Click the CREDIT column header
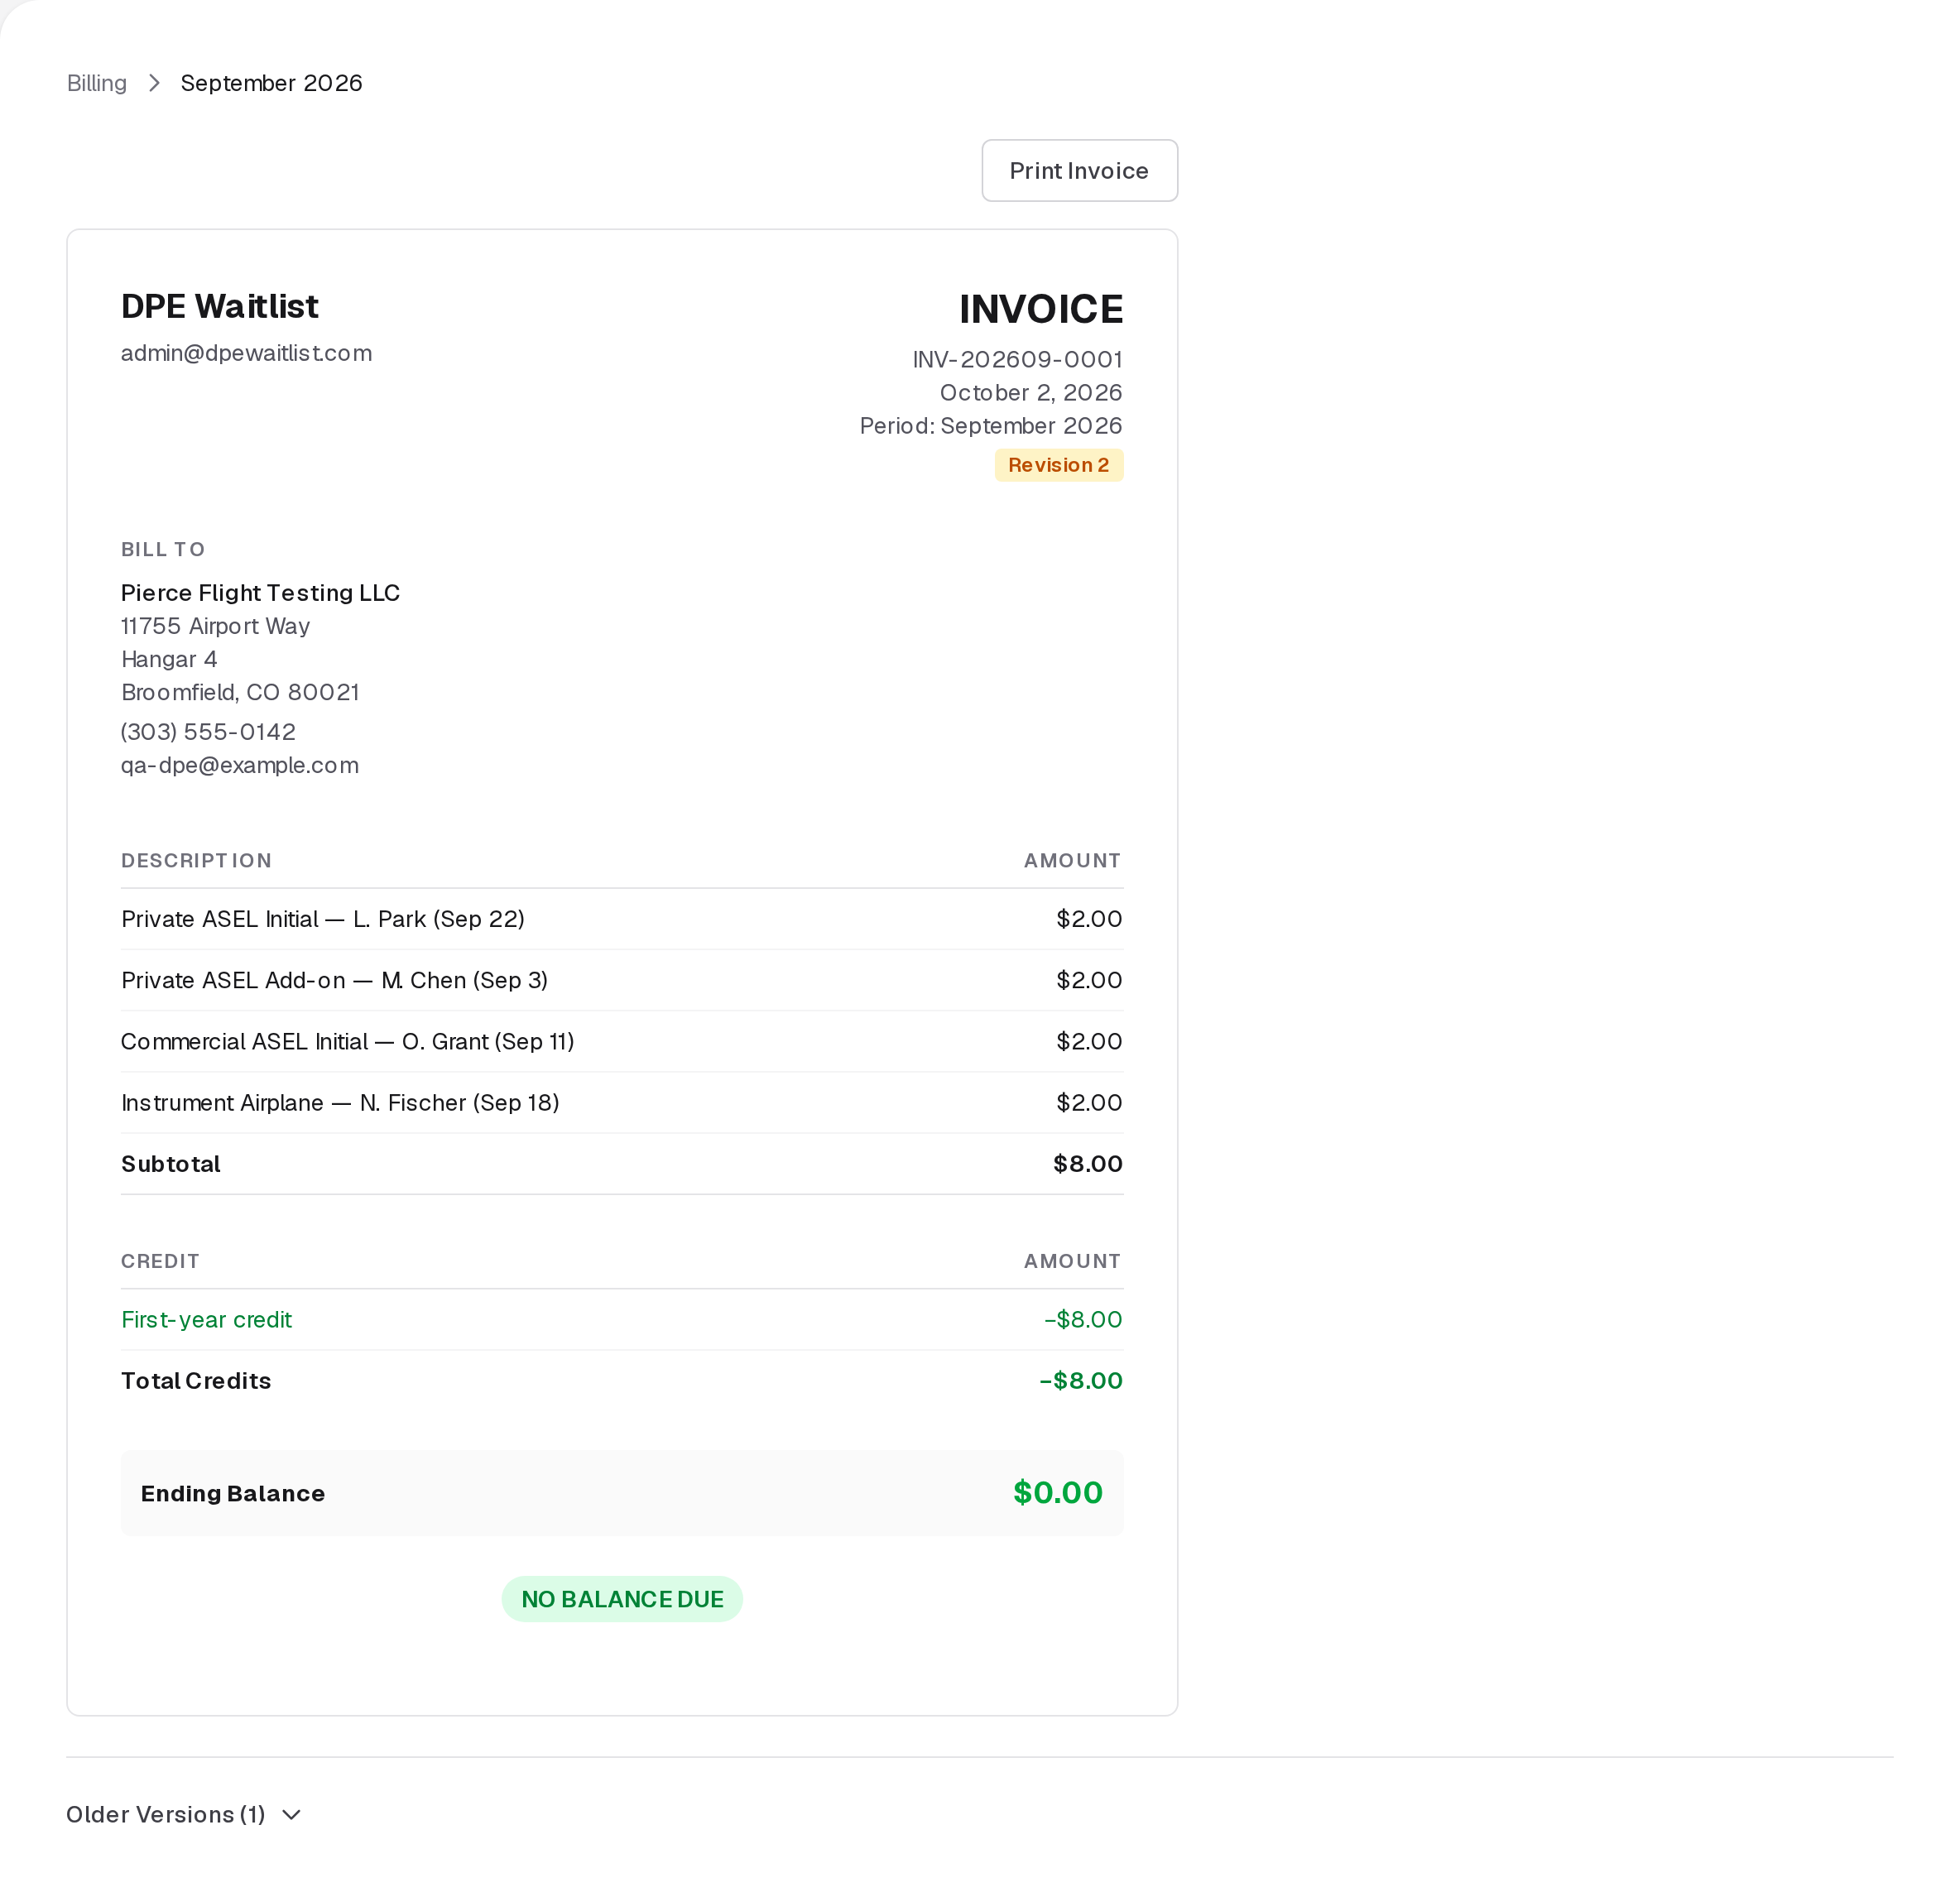 click(x=160, y=1261)
